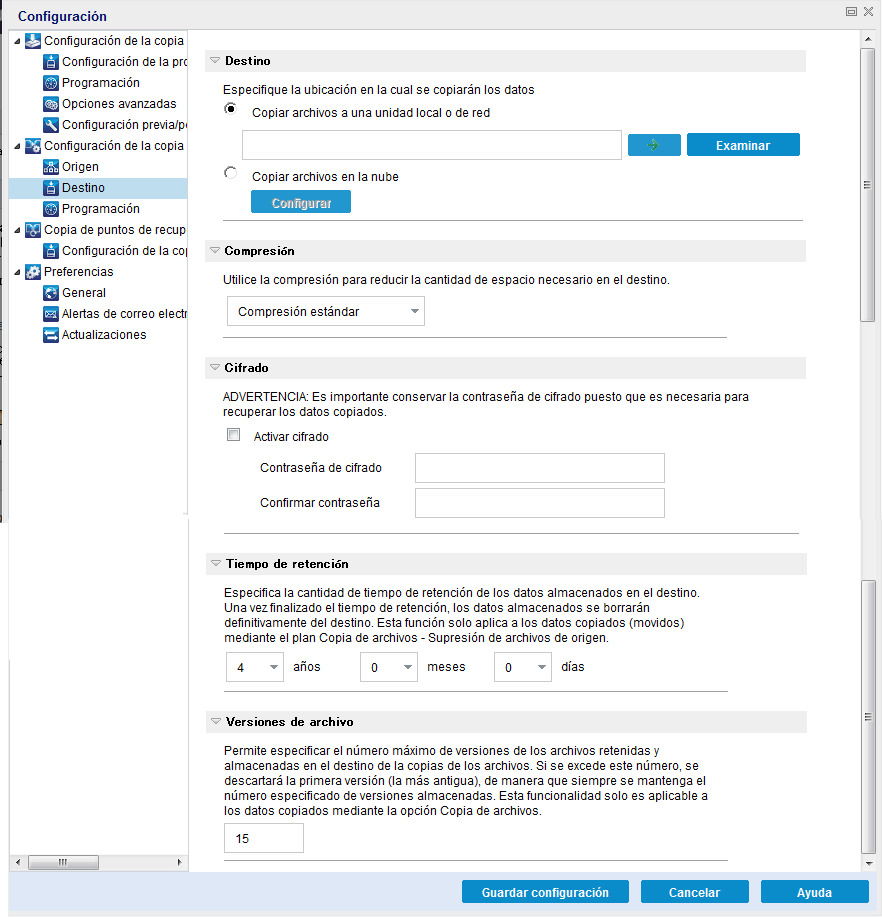This screenshot has height=917, width=882.
Task: Open Origen in the settings tree
Action: (80, 167)
